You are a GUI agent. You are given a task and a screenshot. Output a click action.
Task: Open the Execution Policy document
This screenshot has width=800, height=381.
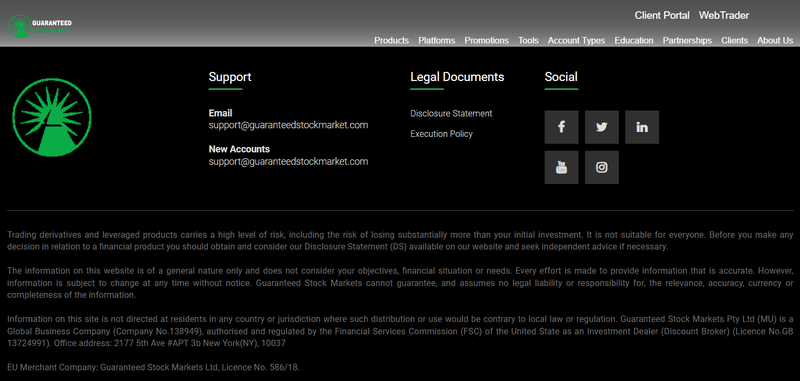[441, 134]
